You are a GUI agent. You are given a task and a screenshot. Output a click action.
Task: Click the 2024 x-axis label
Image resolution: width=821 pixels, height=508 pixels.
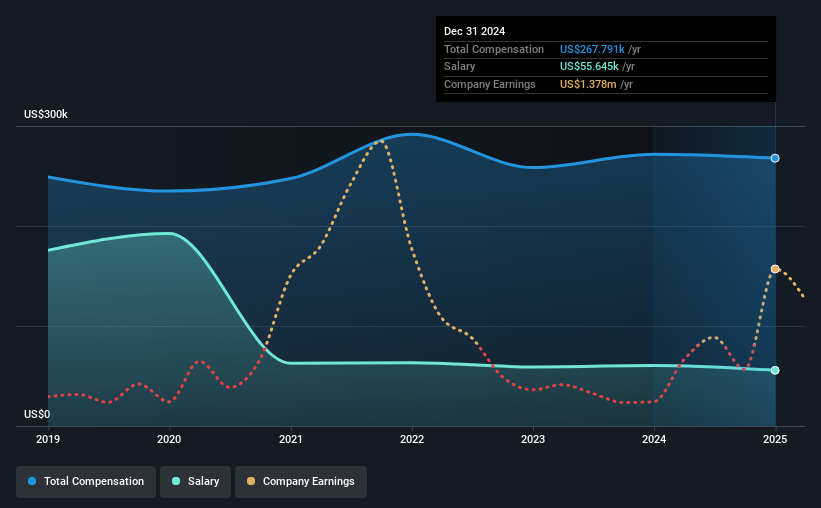[654, 439]
